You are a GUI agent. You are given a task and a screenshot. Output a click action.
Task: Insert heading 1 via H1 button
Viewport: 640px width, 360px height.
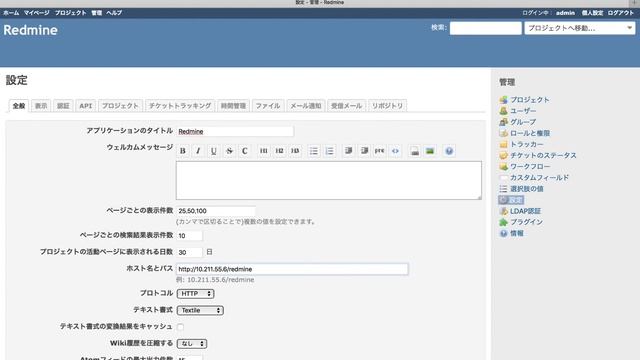[264, 151]
